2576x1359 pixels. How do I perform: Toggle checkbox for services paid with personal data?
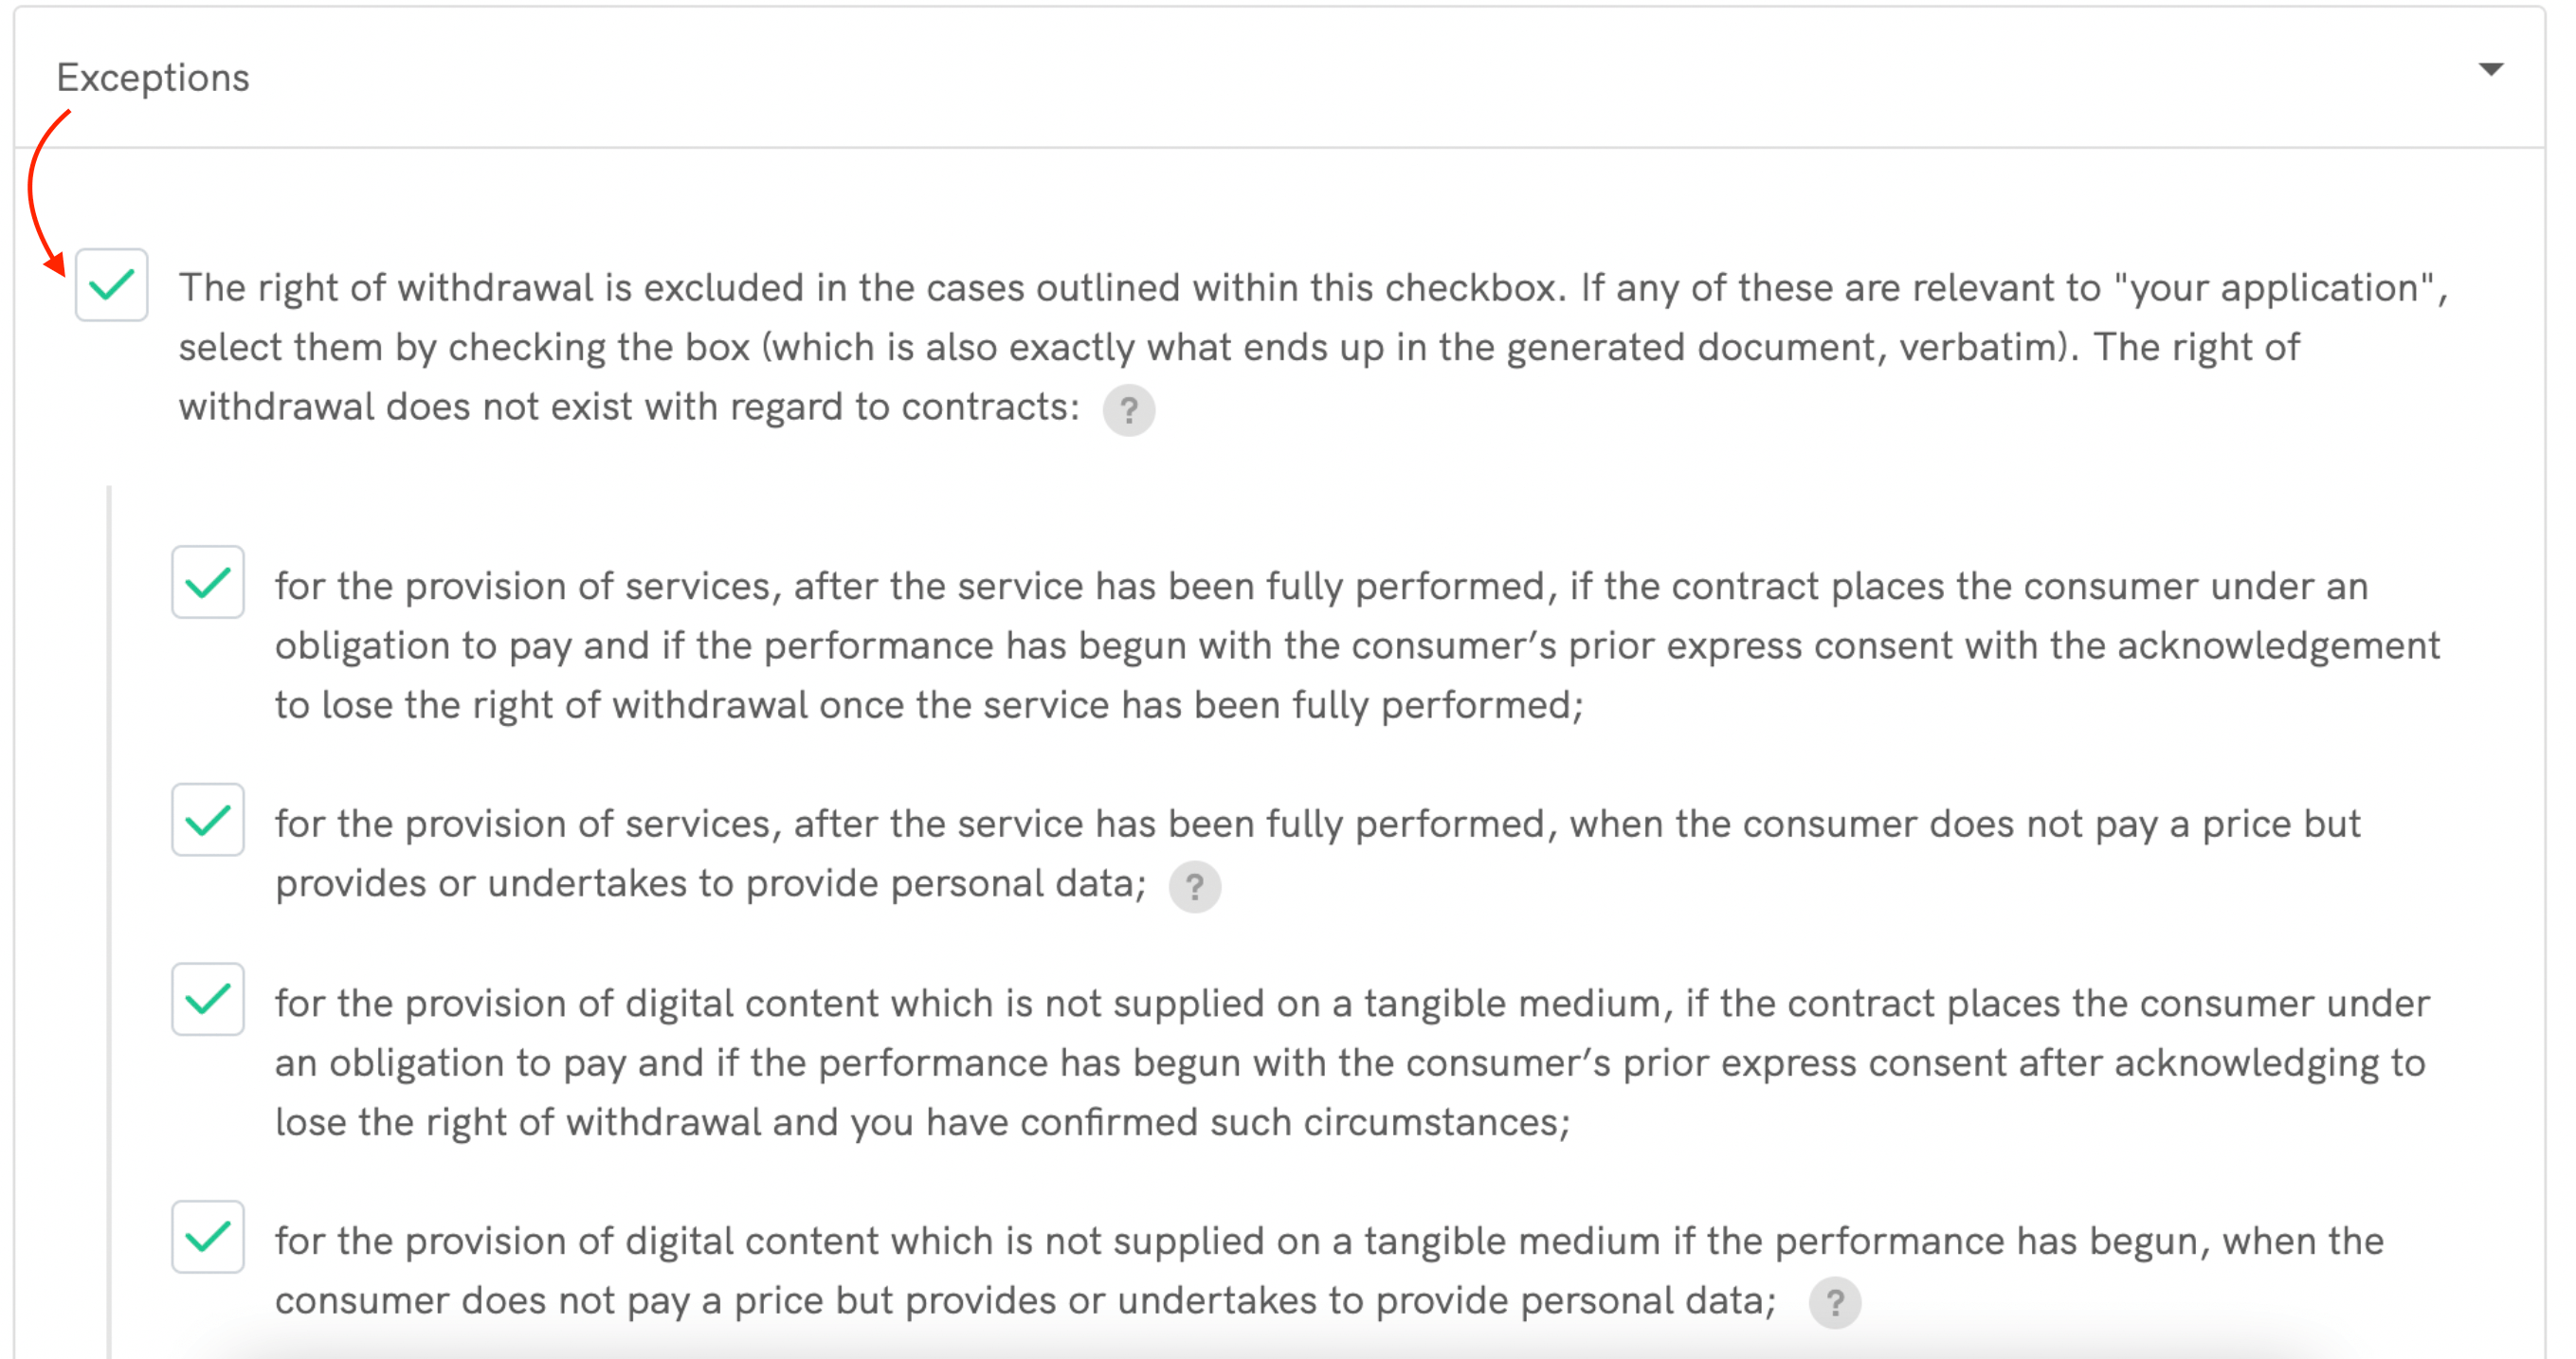pos(208,821)
